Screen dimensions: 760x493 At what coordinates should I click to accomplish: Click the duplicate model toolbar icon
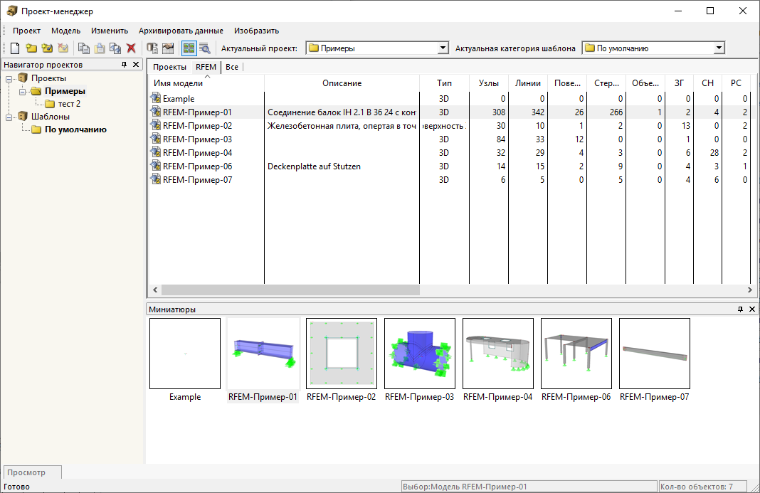[115, 48]
